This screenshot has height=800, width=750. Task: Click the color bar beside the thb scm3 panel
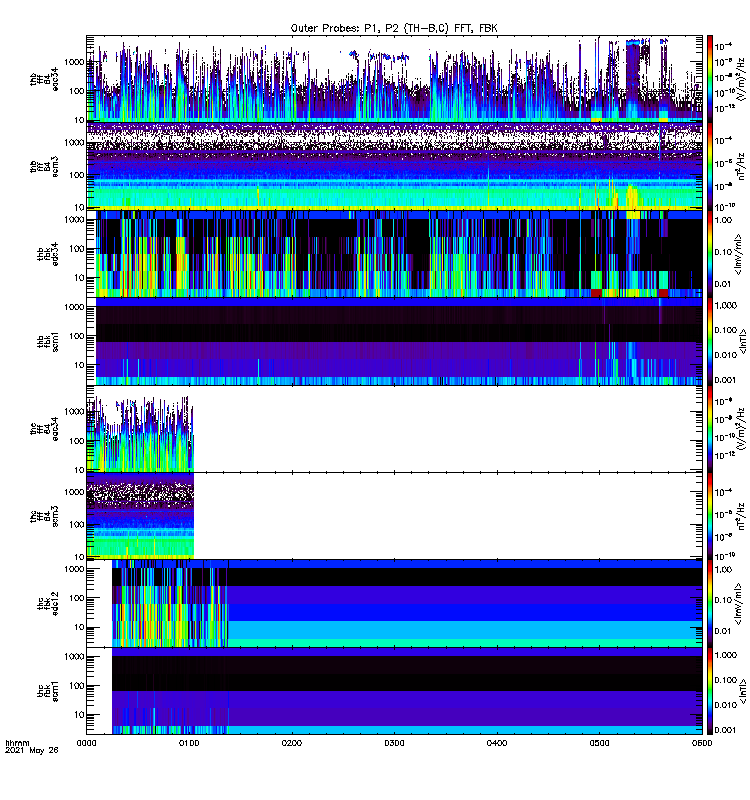[710, 166]
